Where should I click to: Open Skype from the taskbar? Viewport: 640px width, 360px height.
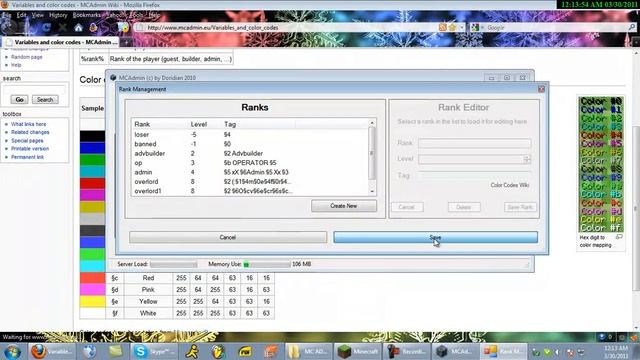[x=154, y=351]
